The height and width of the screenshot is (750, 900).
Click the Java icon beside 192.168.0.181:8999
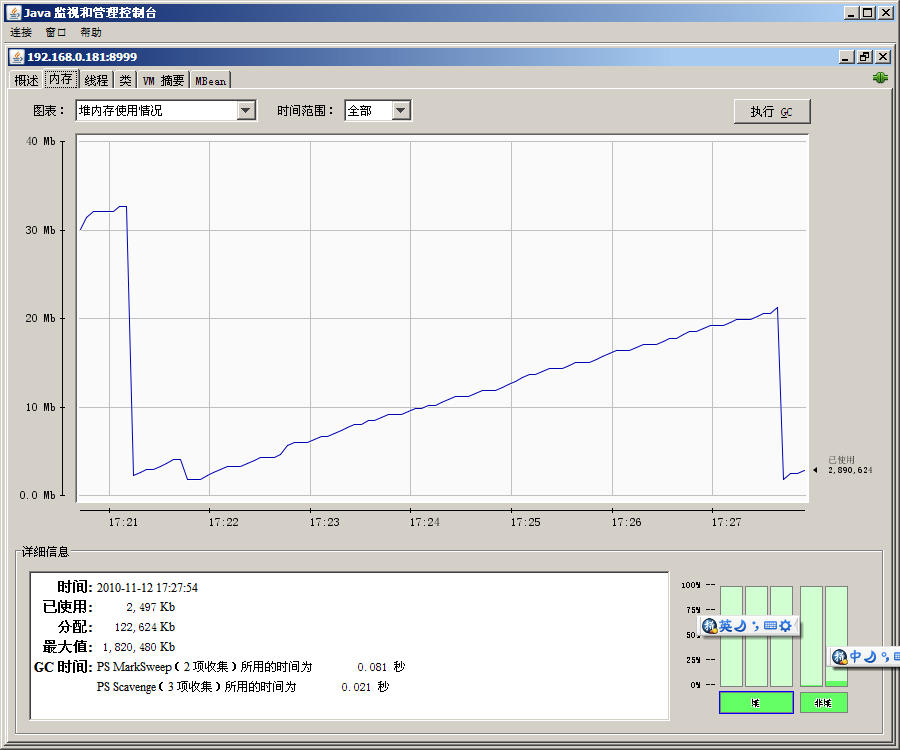tap(17, 57)
